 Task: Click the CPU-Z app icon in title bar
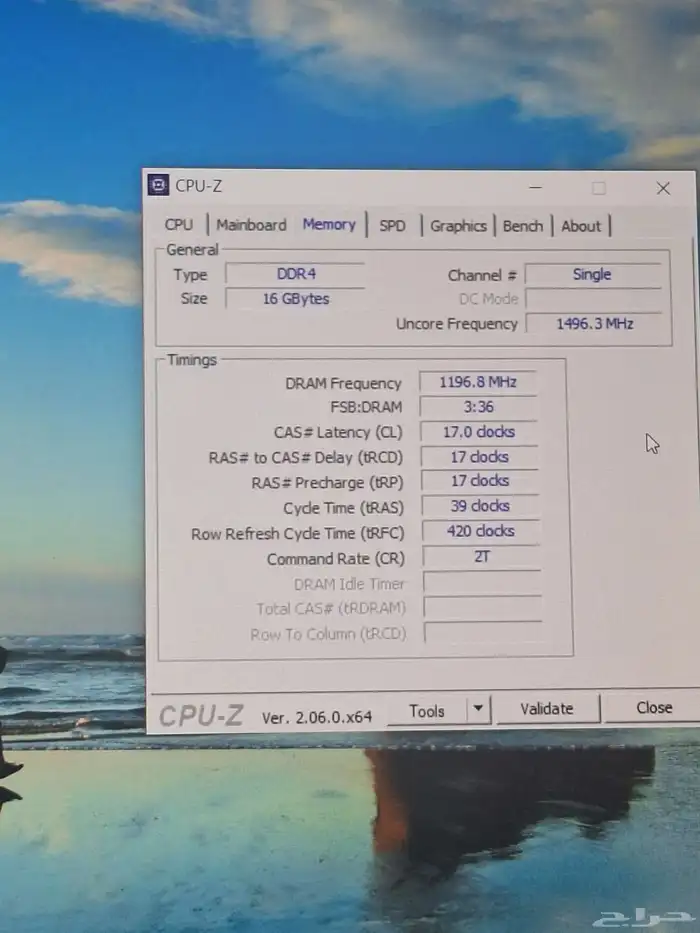[158, 185]
